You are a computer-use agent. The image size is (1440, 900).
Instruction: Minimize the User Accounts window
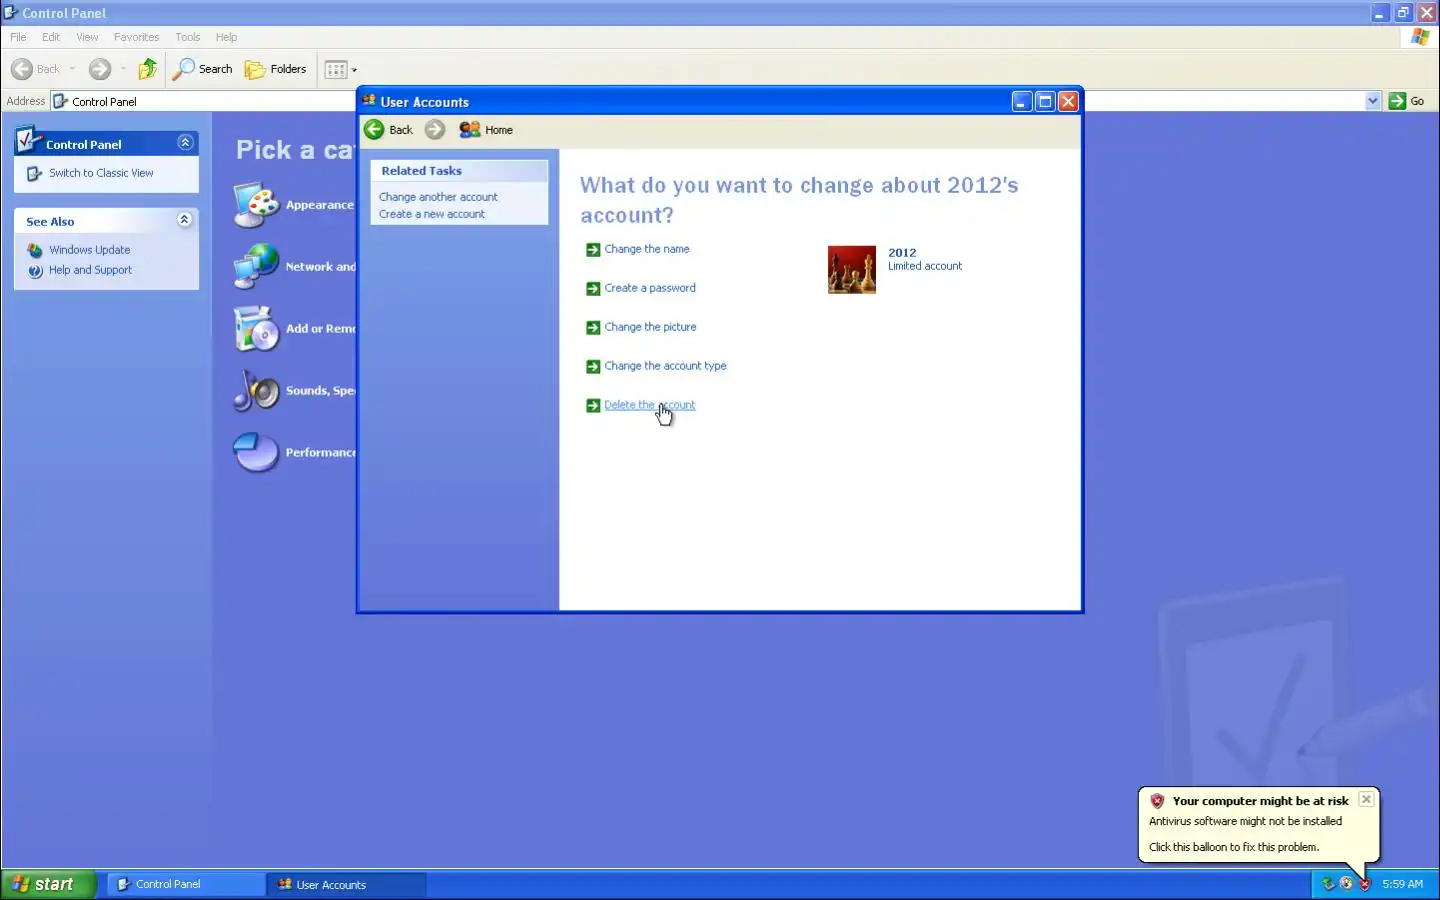[1022, 101]
